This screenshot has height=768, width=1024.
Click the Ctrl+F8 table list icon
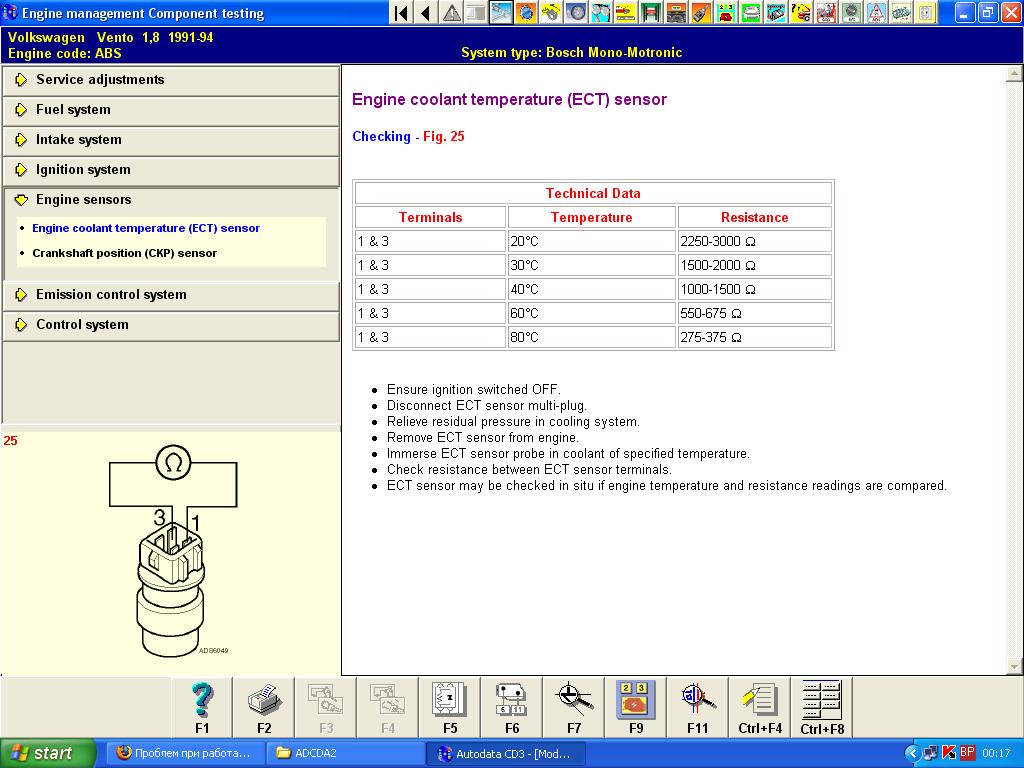pyautogui.click(x=822, y=706)
